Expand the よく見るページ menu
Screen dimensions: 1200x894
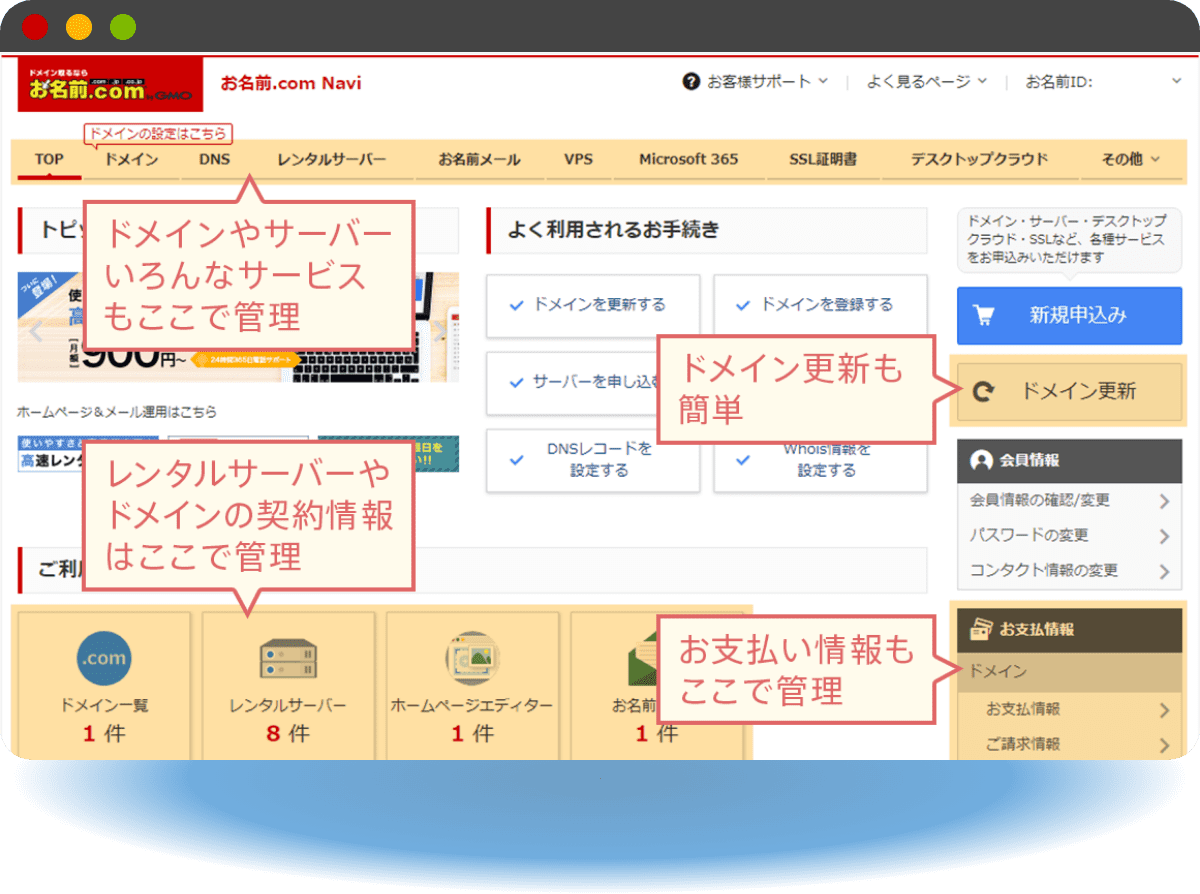pos(927,82)
